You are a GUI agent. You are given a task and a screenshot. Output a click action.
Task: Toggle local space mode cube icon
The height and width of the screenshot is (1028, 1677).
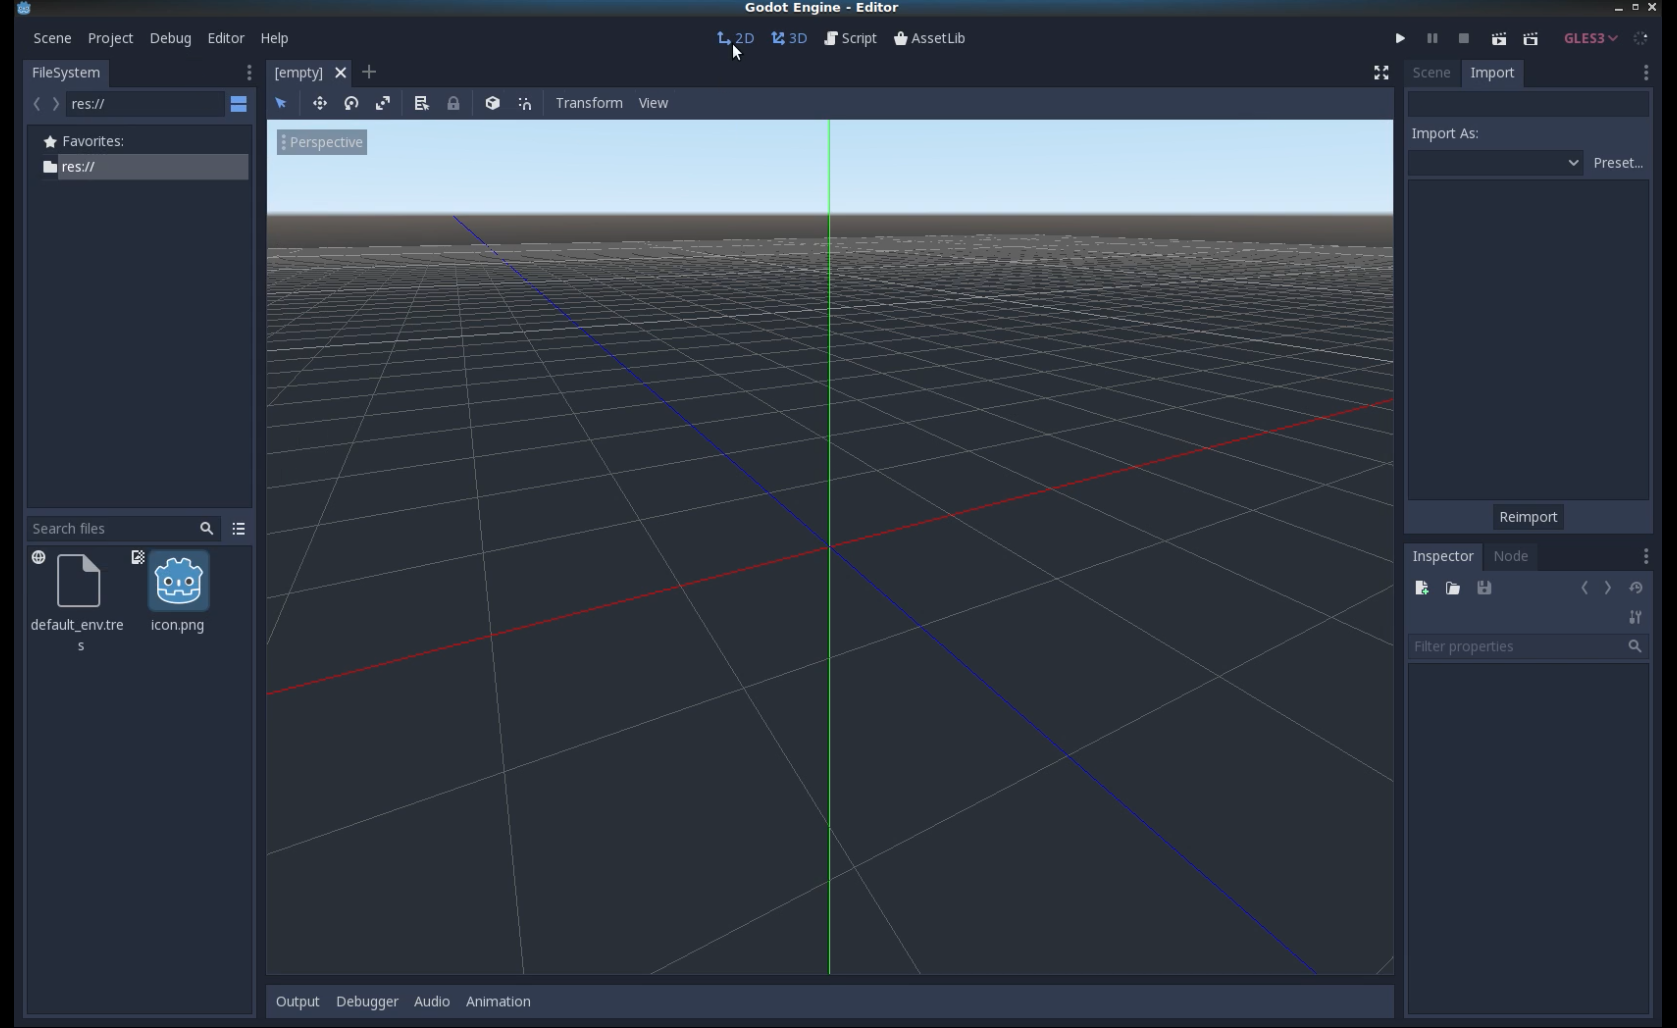pyautogui.click(x=492, y=103)
